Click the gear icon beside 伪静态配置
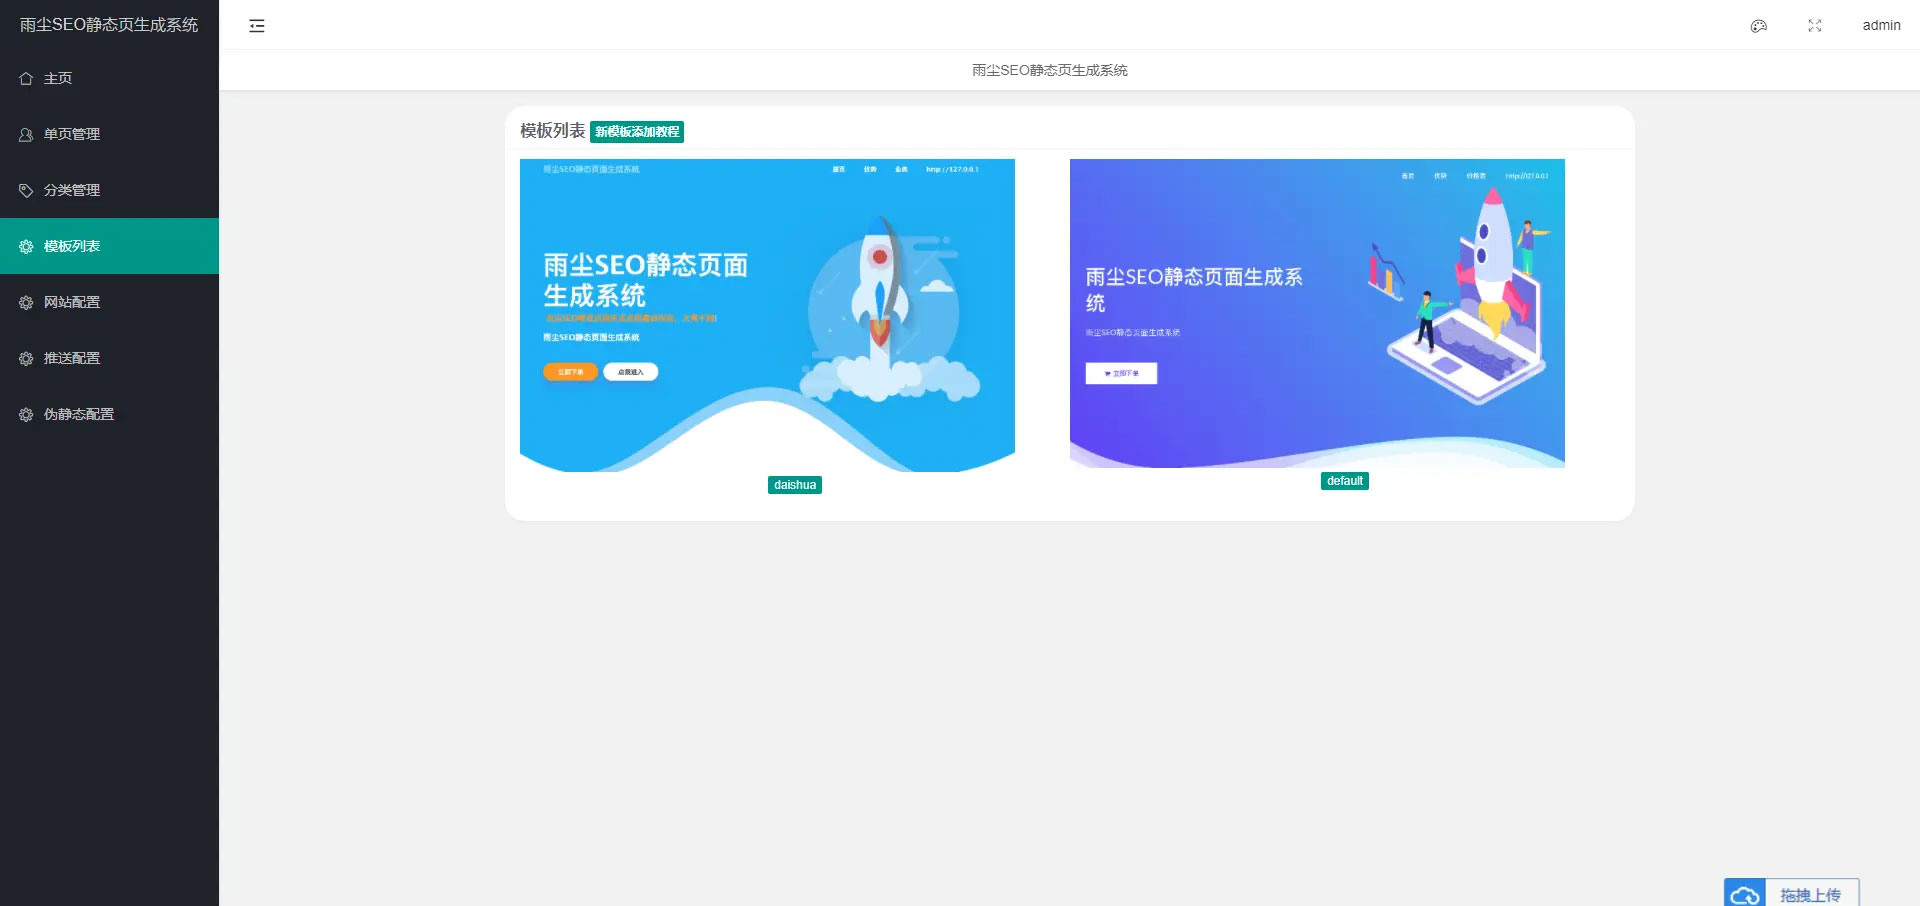This screenshot has height=906, width=1920. (x=25, y=413)
